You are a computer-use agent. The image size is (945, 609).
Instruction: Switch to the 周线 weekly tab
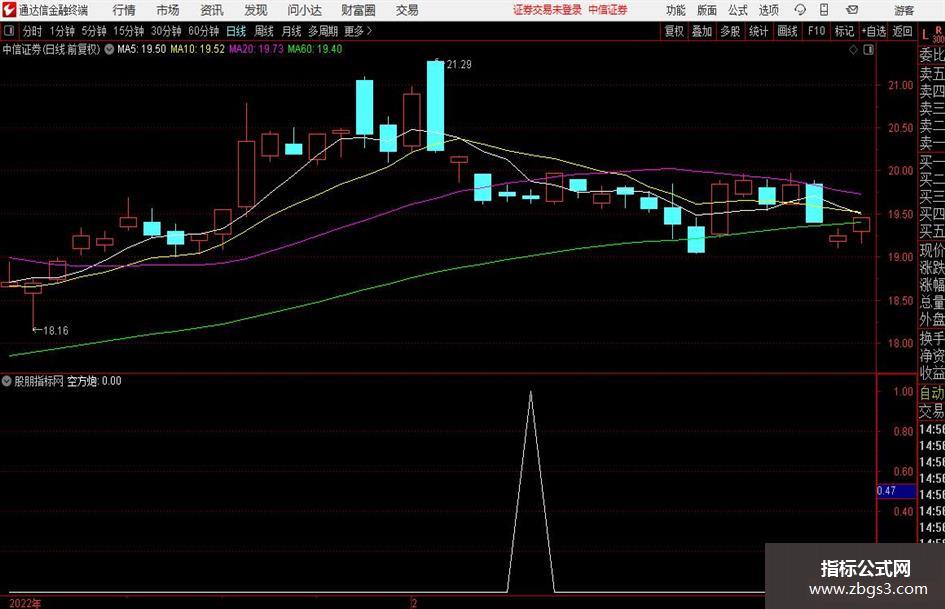tap(264, 31)
